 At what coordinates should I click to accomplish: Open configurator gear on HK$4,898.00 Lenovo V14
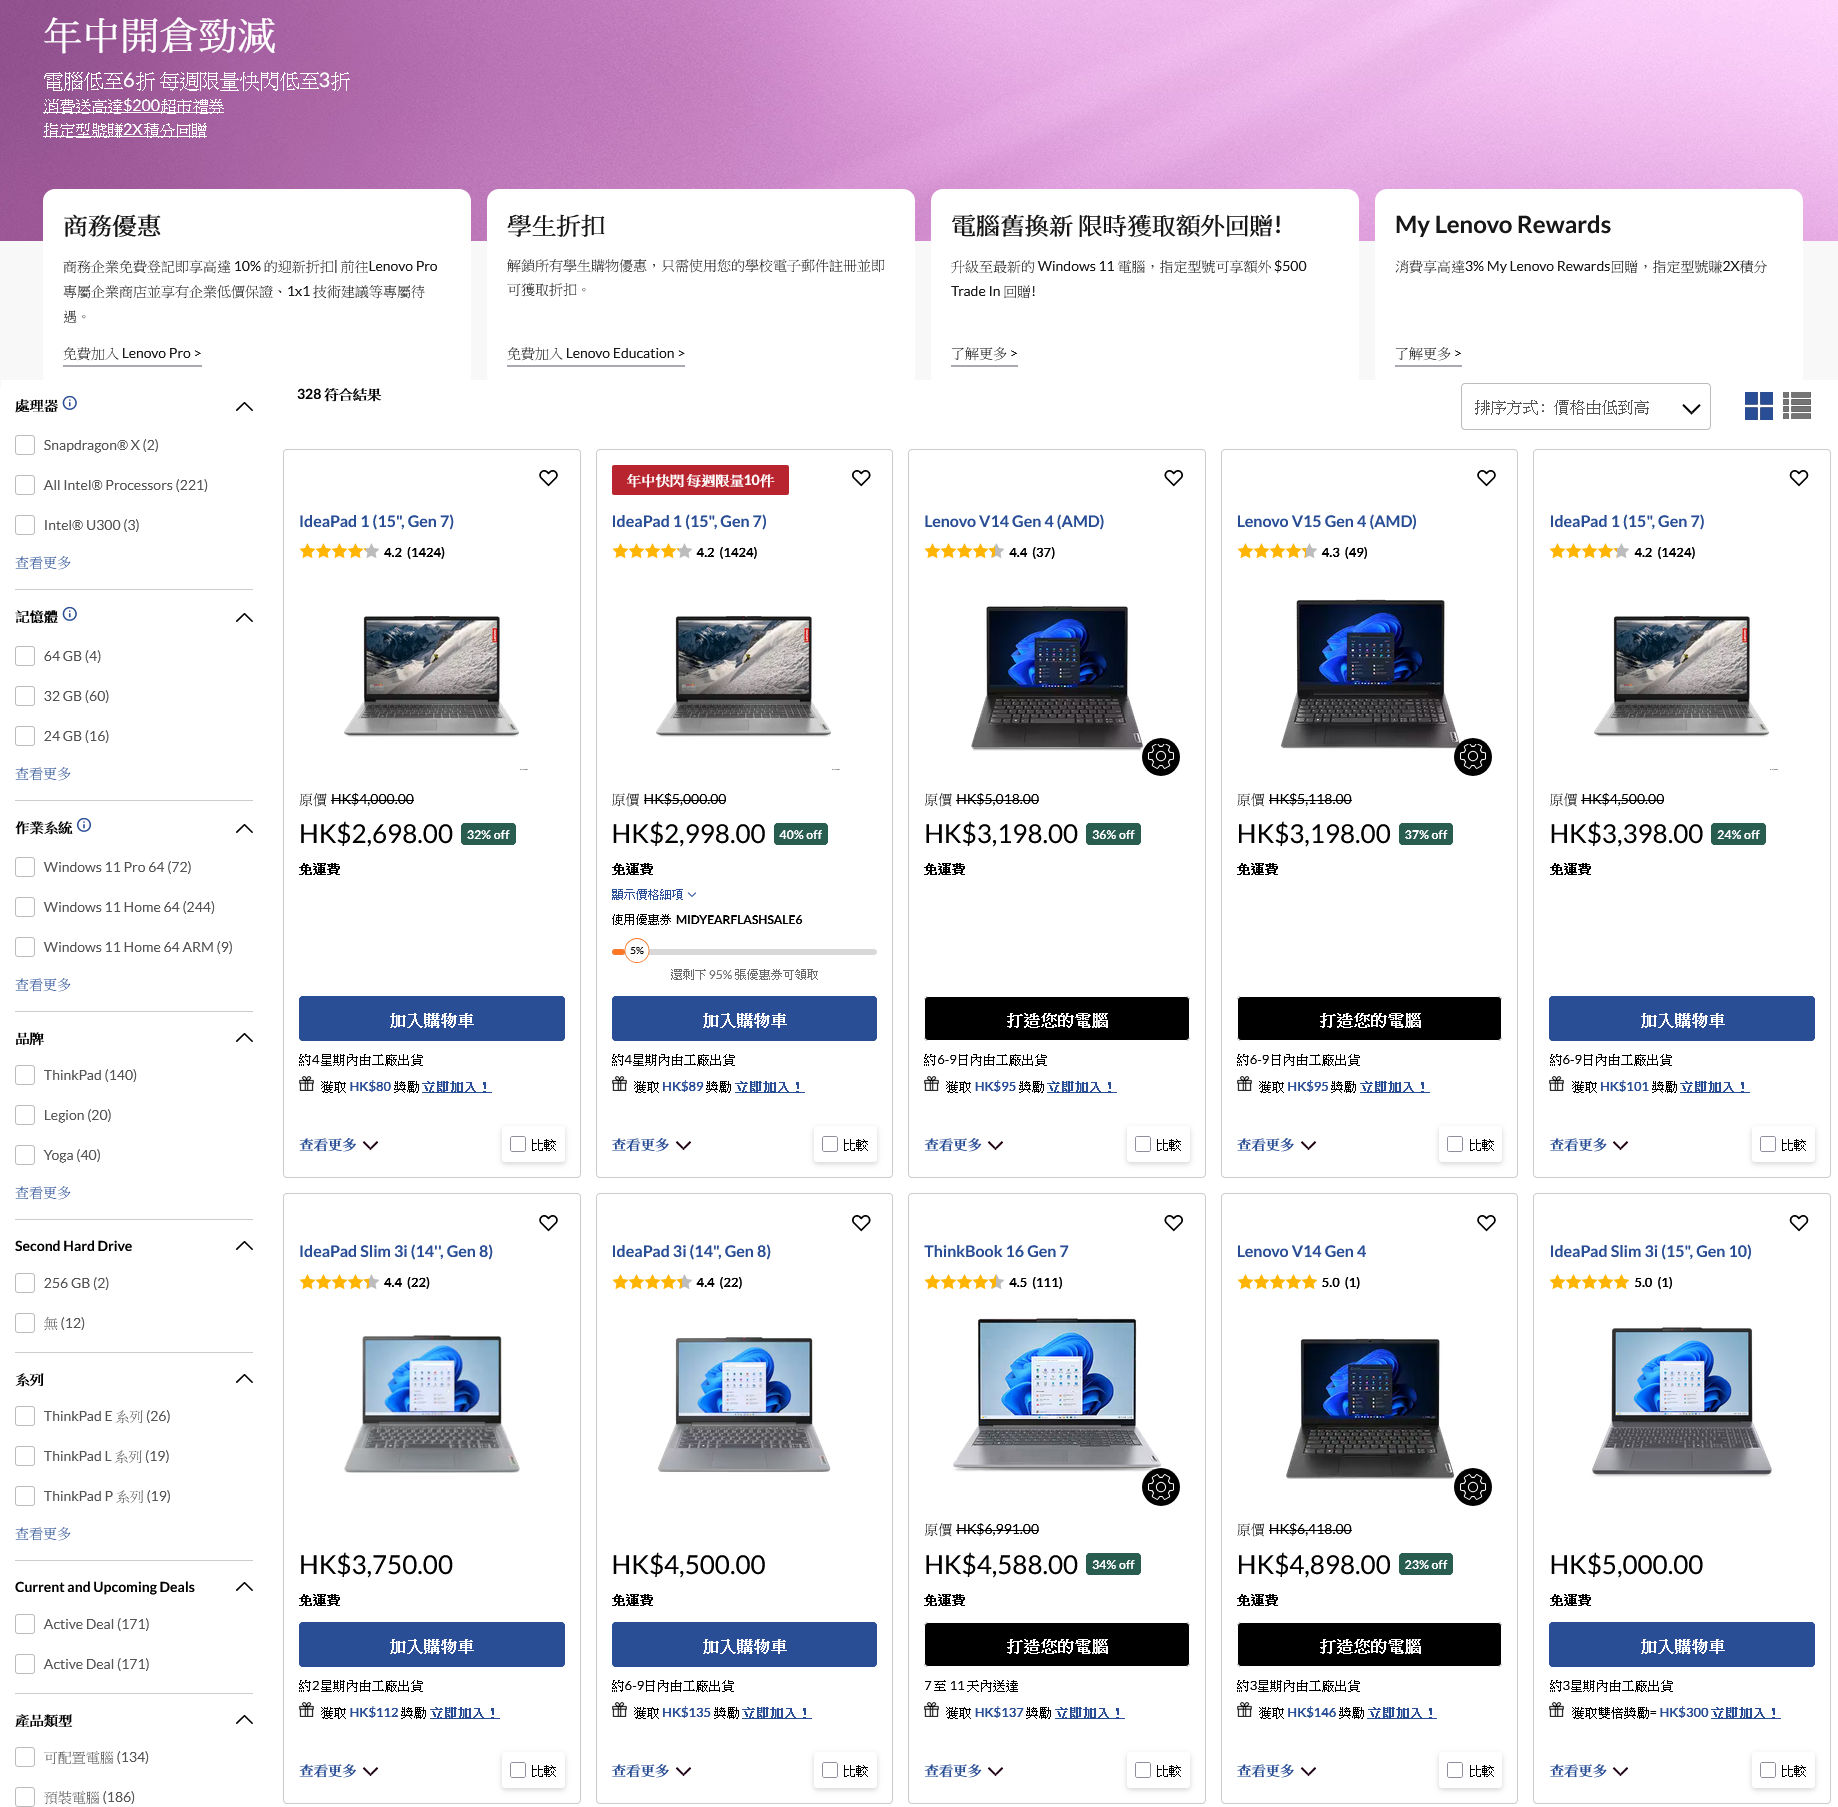click(1473, 1487)
